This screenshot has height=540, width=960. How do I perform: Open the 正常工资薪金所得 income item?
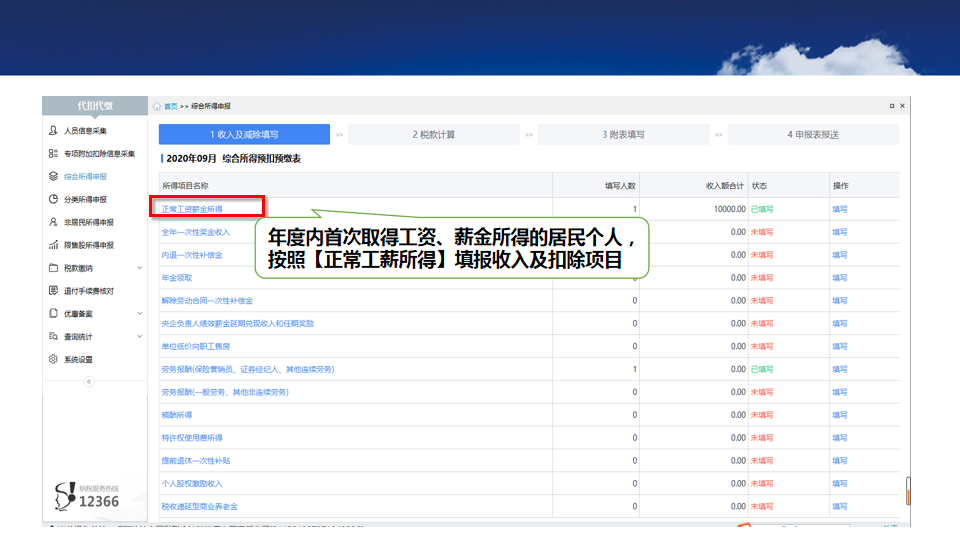tap(192, 209)
